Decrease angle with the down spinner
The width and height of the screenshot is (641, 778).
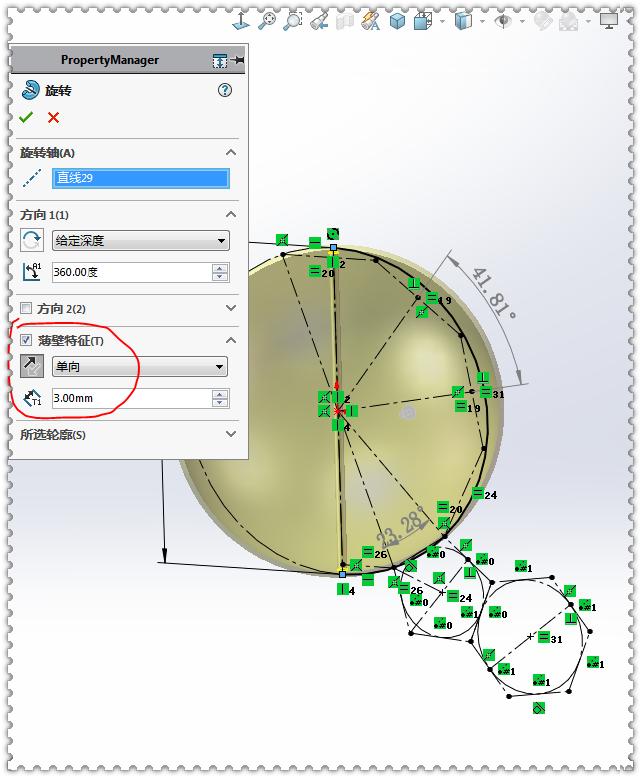click(220, 276)
